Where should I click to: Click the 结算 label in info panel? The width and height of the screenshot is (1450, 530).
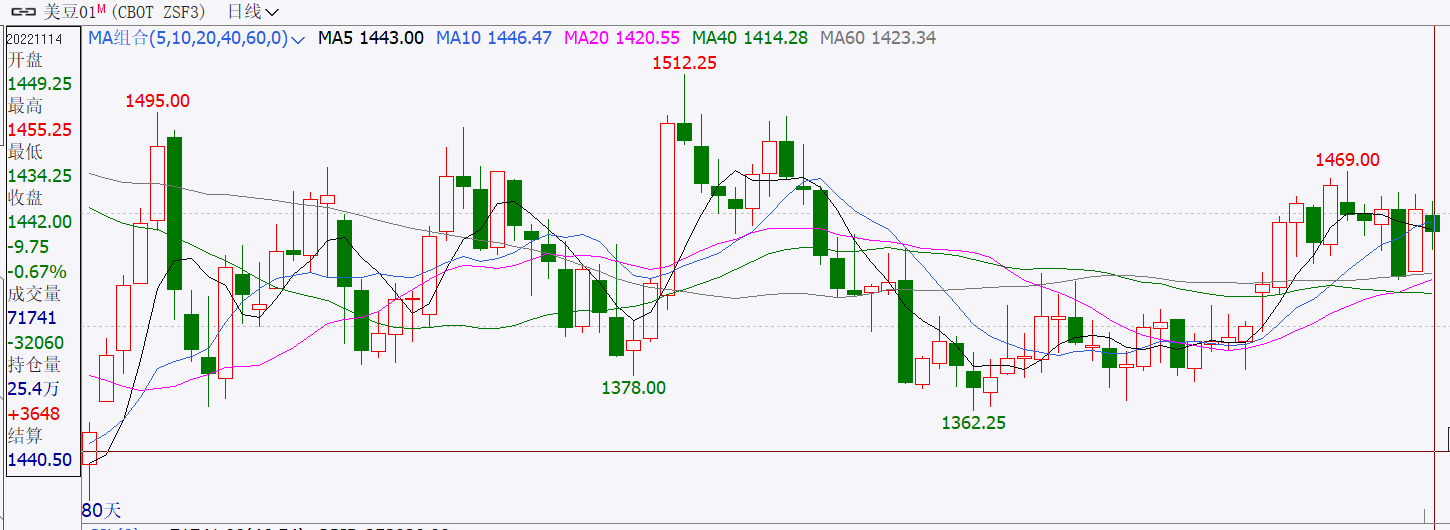click(26, 436)
